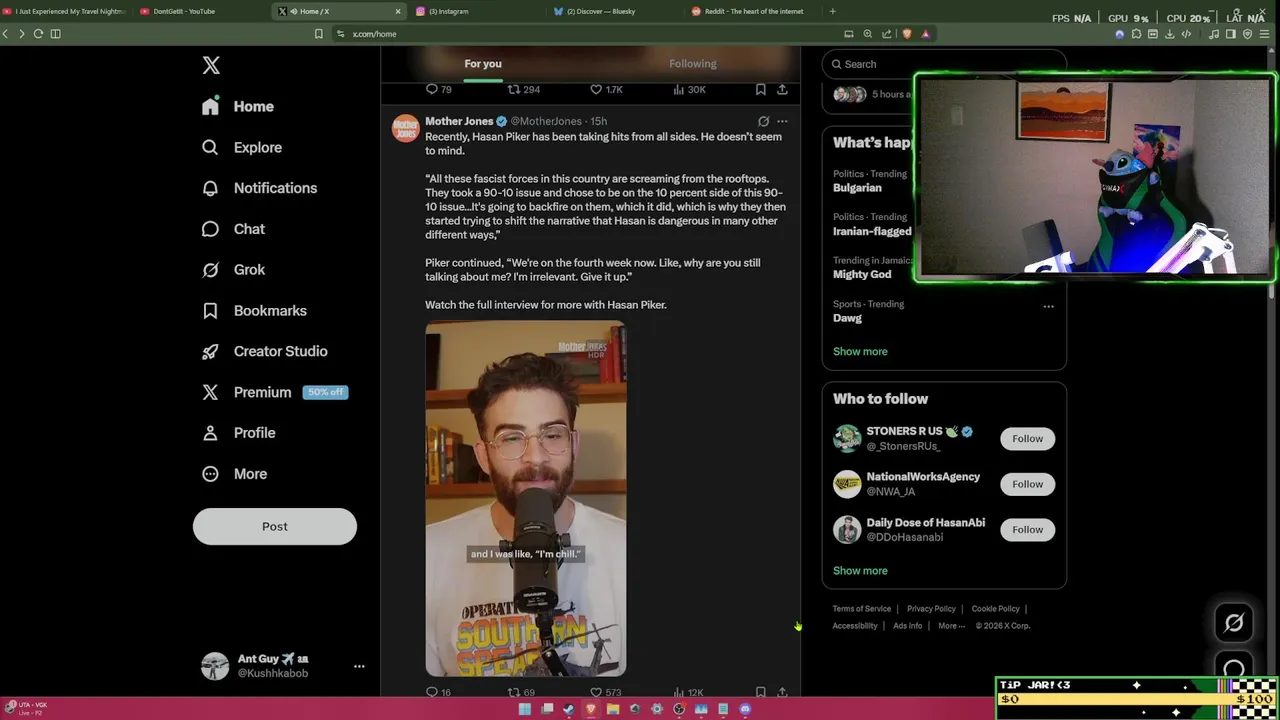Switch to the For you tab
The height and width of the screenshot is (720, 1280).
click(x=483, y=64)
